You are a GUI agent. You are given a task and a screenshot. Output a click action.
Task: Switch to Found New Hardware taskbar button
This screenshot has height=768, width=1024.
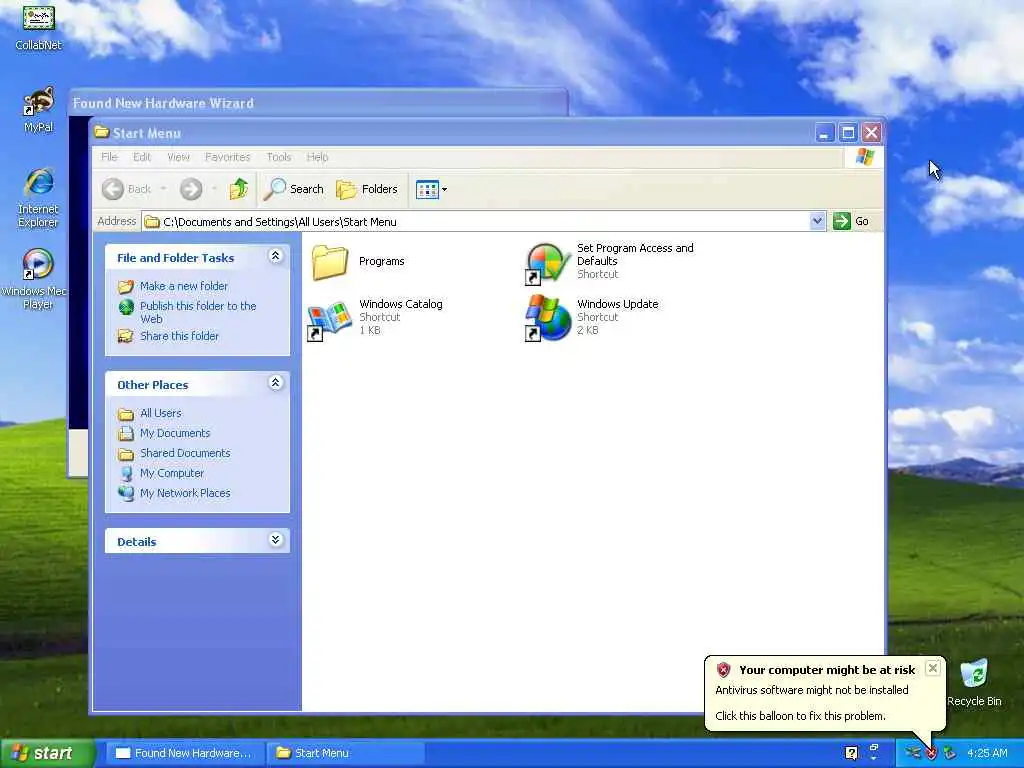coord(185,753)
